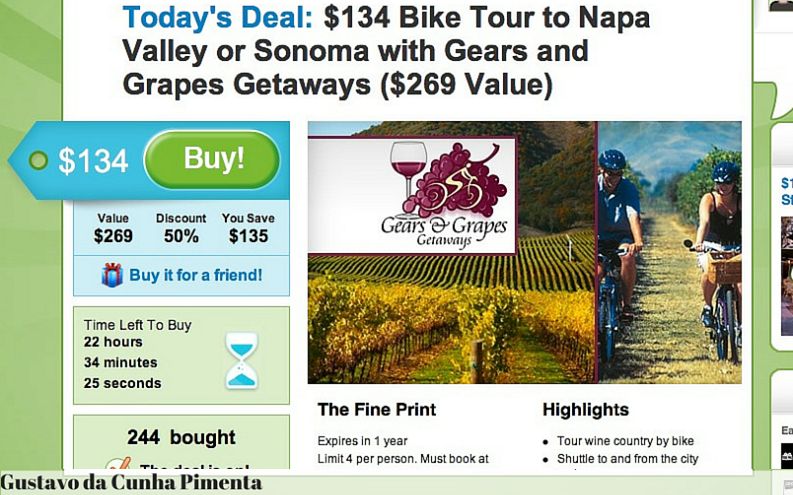Click the gift box icon

point(112,275)
